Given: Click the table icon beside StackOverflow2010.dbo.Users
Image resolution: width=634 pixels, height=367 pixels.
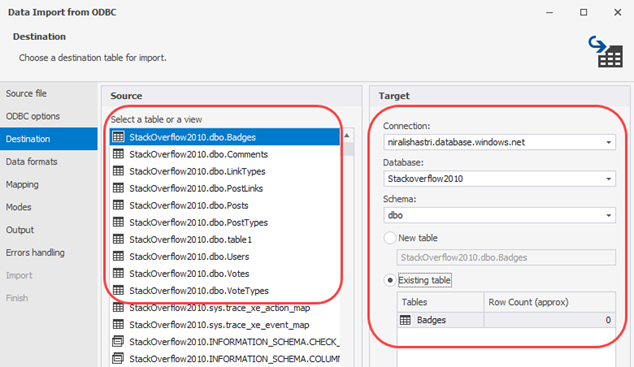Looking at the screenshot, I should coord(118,256).
